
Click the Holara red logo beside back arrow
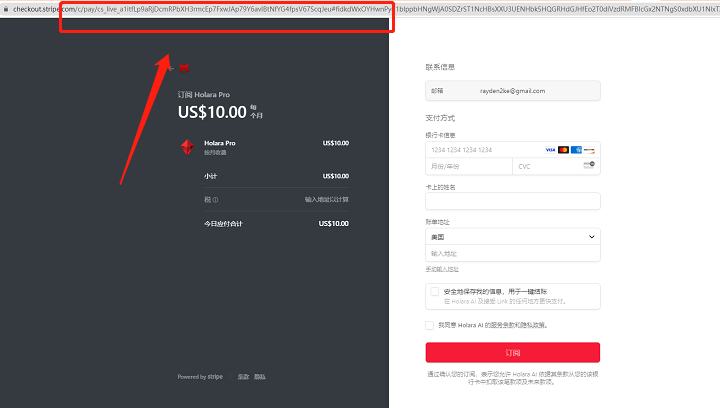184,68
